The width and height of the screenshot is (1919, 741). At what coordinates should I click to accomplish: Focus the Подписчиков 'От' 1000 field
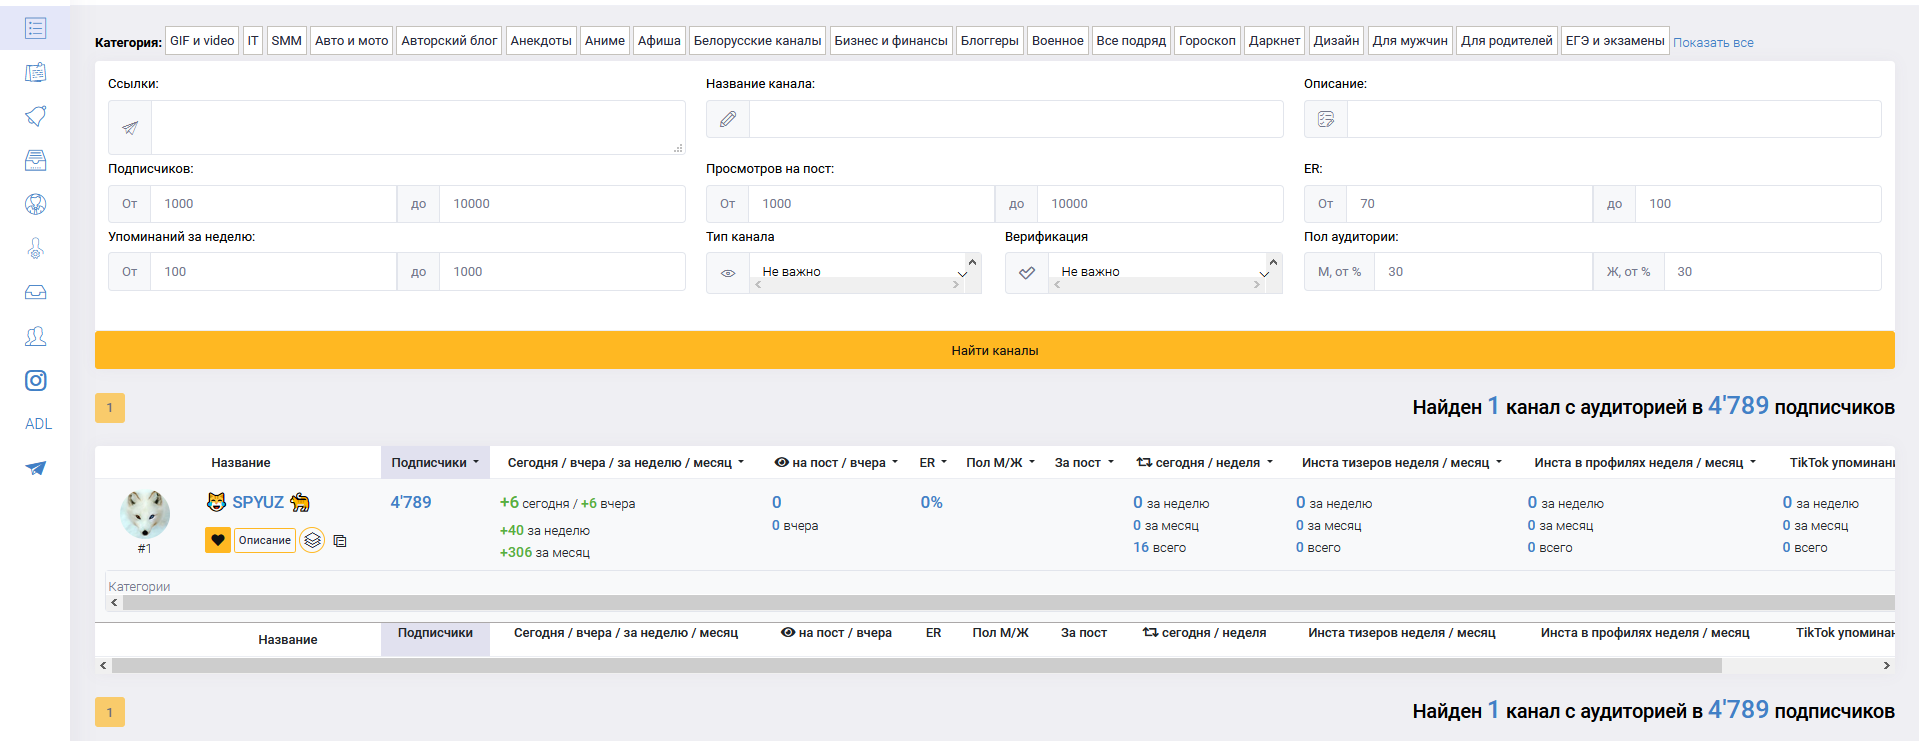(273, 204)
